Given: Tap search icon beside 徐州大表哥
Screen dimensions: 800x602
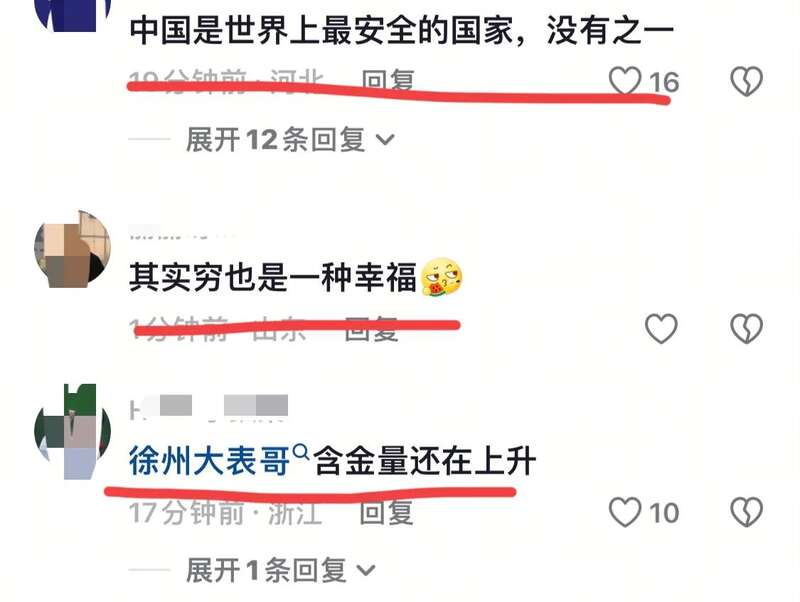Looking at the screenshot, I should point(301,452).
